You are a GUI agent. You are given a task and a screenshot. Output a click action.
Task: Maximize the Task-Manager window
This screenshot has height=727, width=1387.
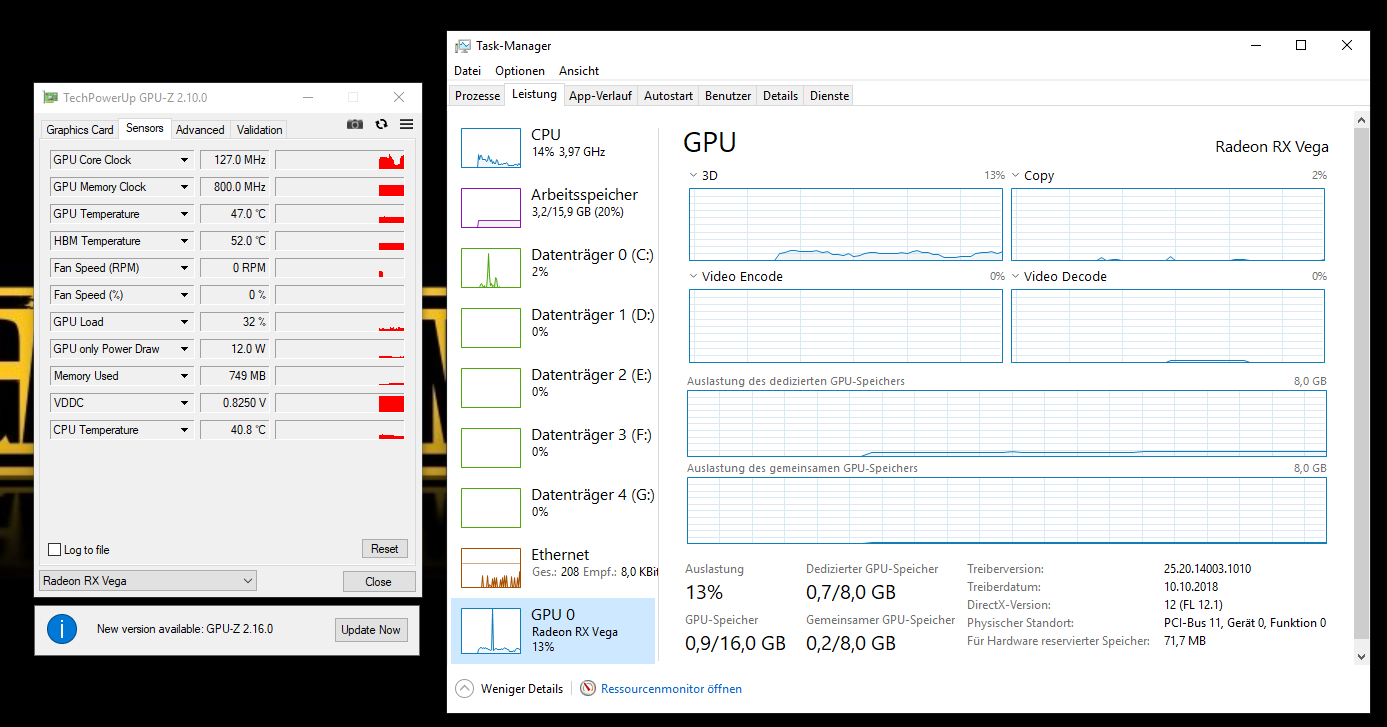[1301, 45]
